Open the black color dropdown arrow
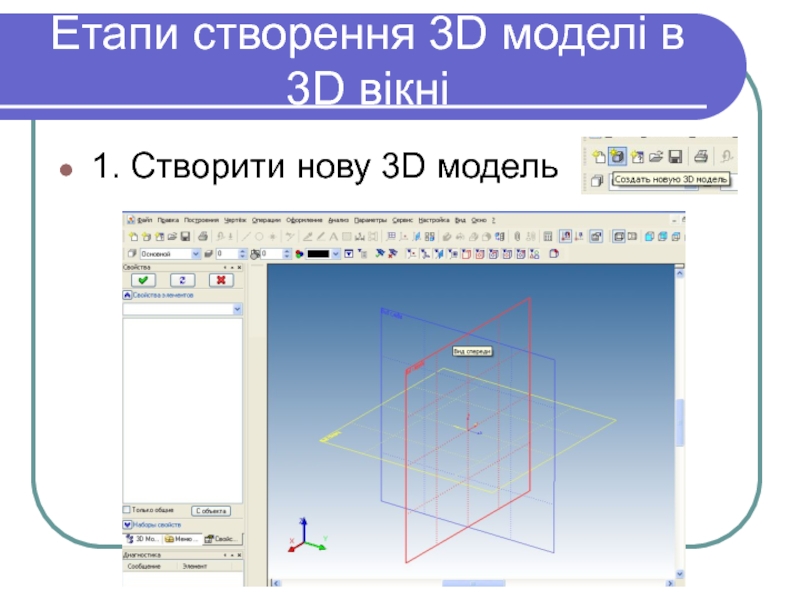The image size is (800, 600). pos(336,254)
